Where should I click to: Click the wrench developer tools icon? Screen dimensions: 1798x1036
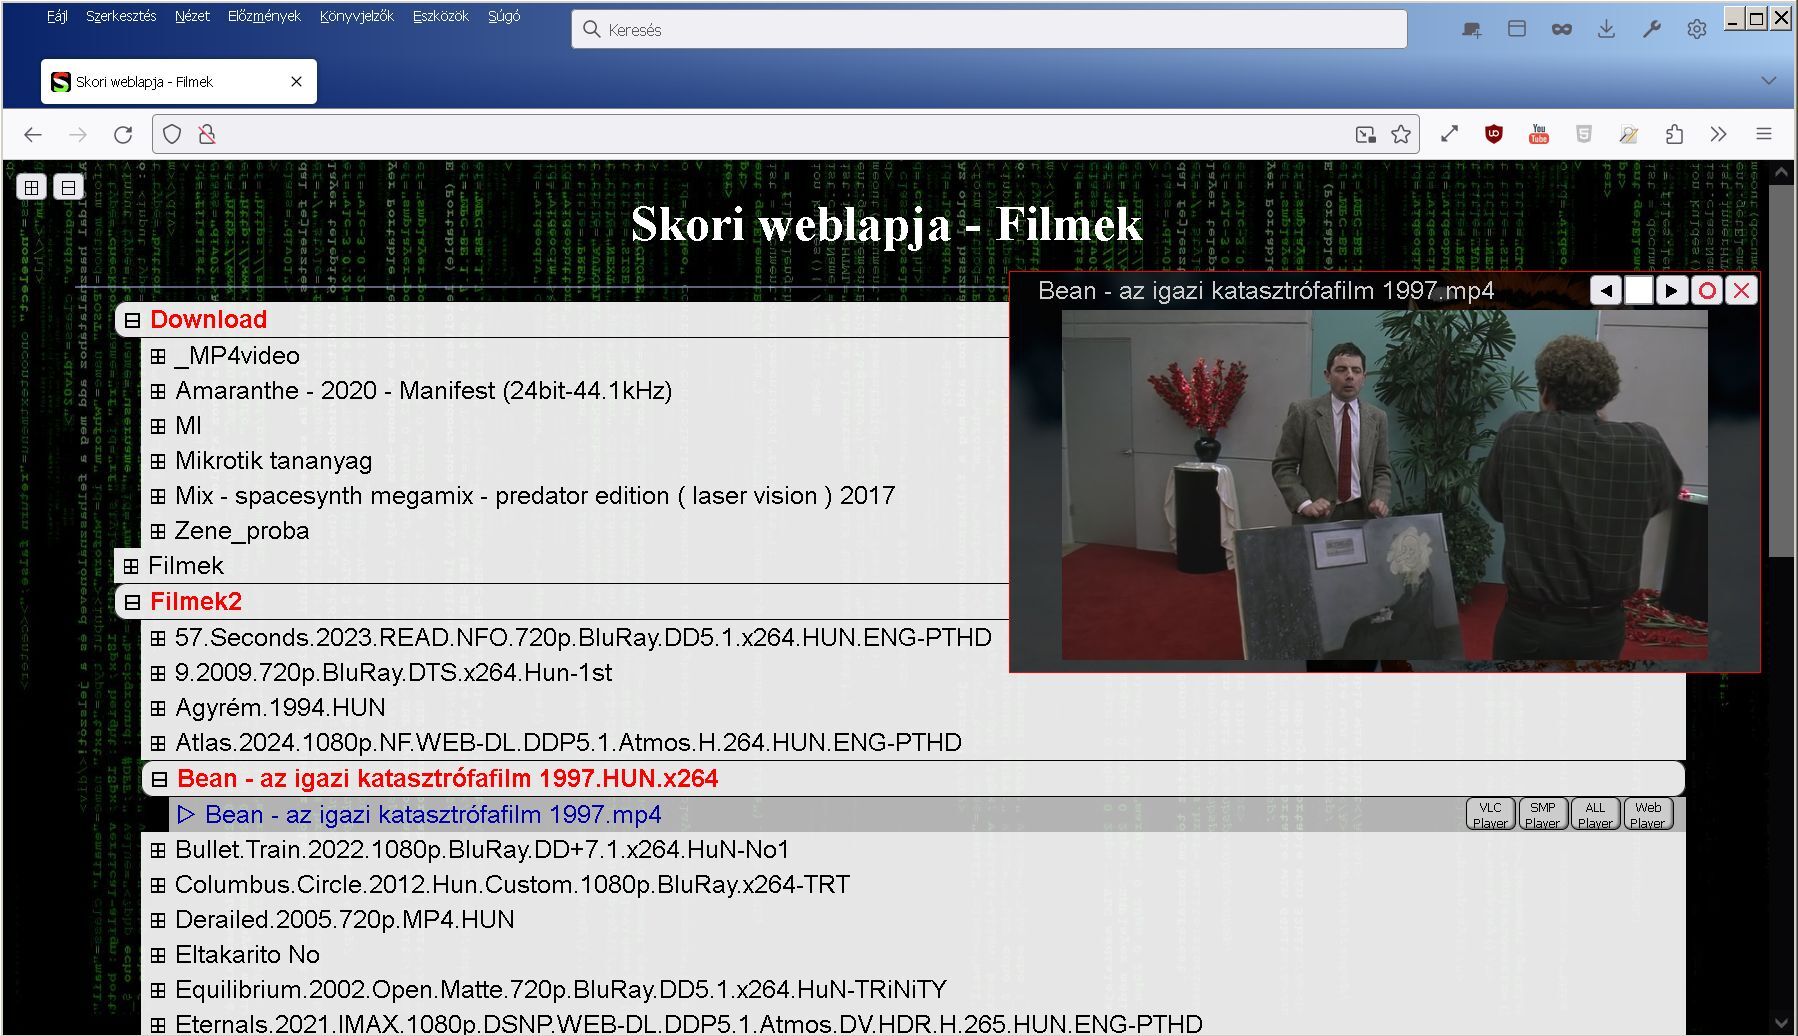point(1651,29)
